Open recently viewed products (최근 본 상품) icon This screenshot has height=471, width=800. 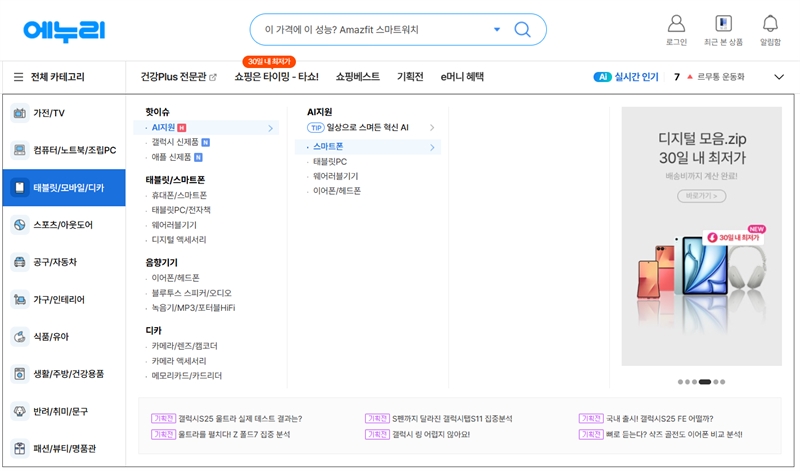pos(723,24)
